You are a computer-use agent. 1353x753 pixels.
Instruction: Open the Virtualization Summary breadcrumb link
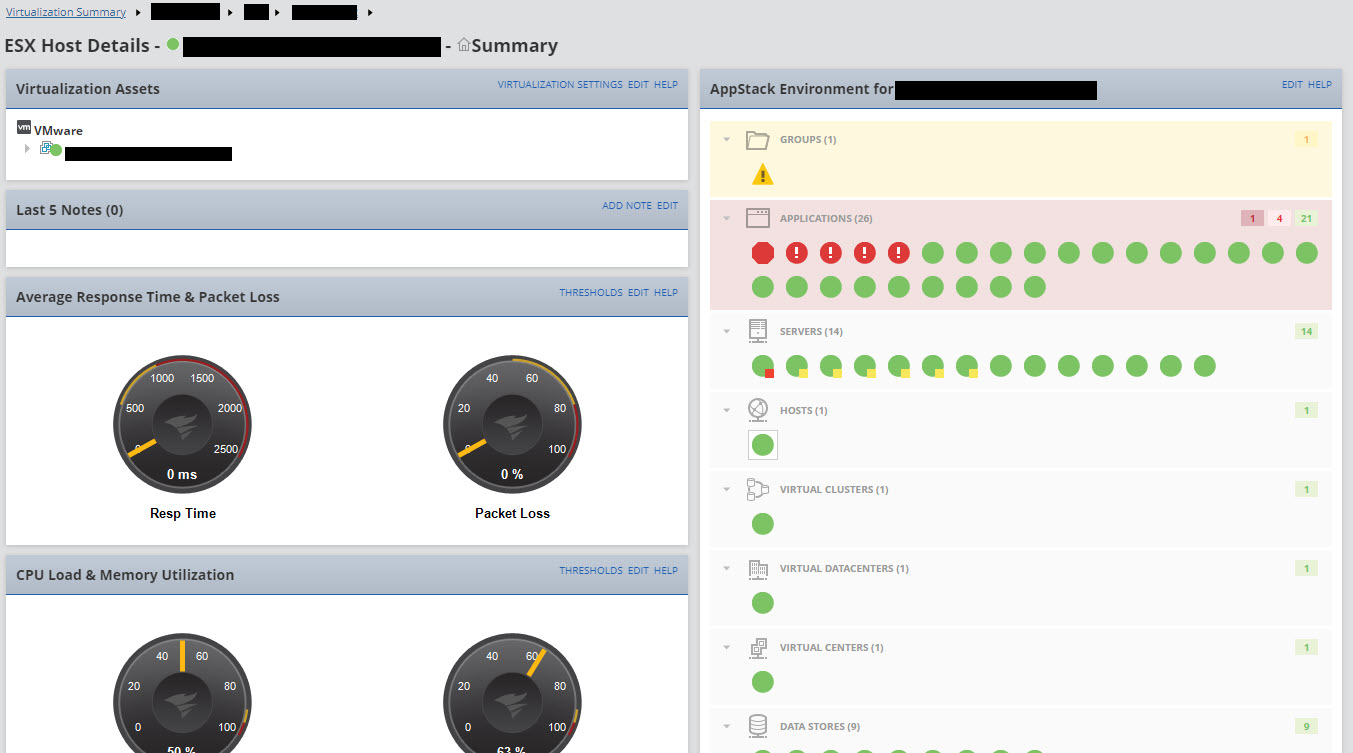(x=66, y=12)
